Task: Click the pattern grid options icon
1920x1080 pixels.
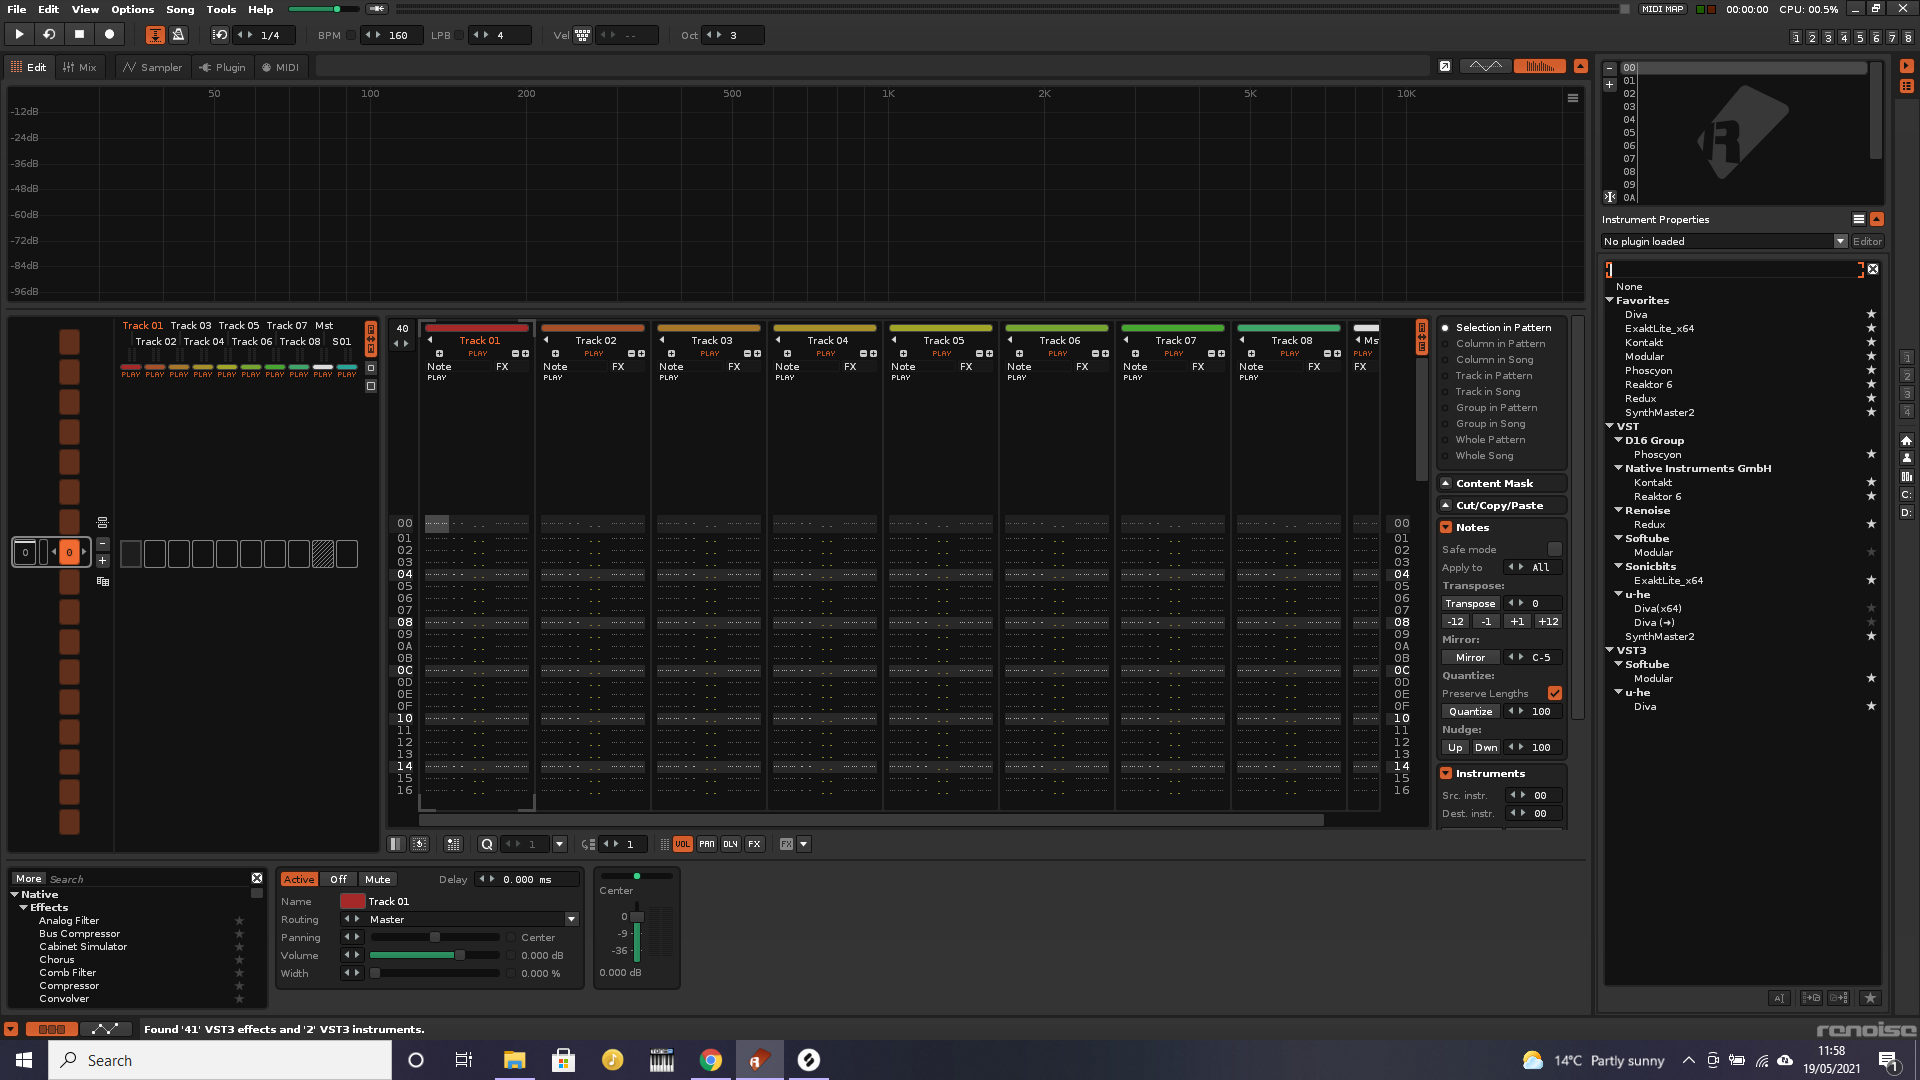Action: pyautogui.click(x=453, y=844)
